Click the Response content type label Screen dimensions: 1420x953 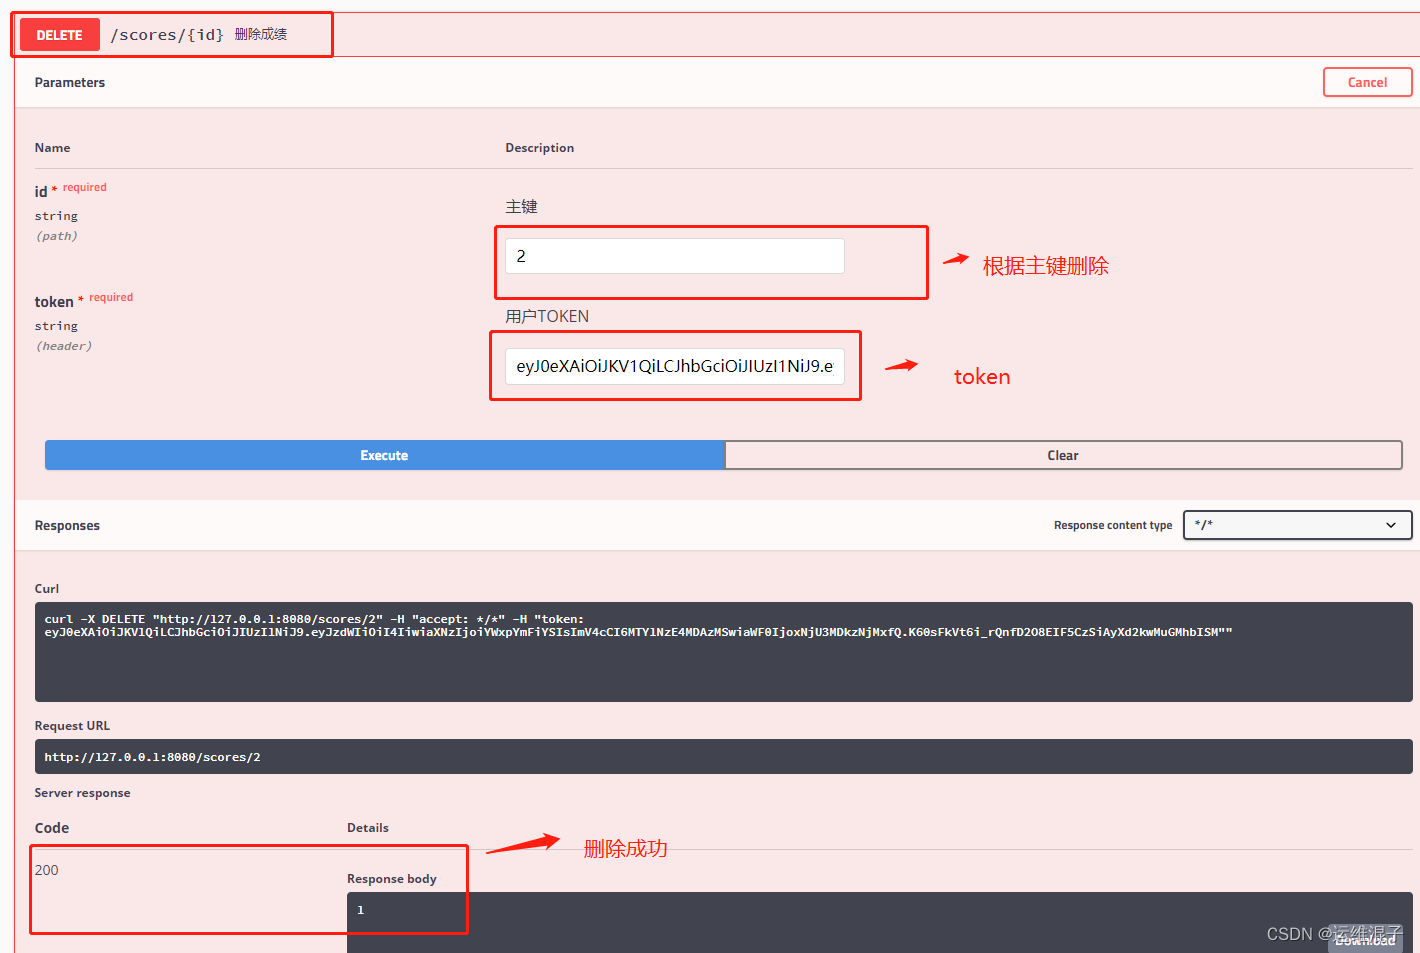pyautogui.click(x=1113, y=525)
